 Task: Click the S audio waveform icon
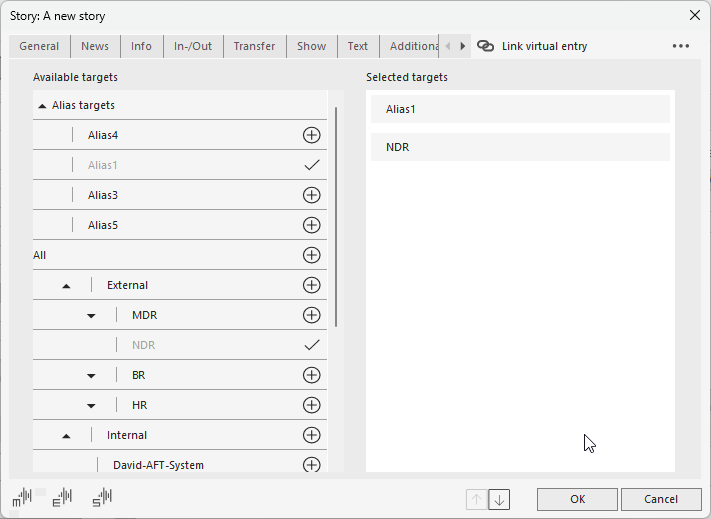(102, 497)
